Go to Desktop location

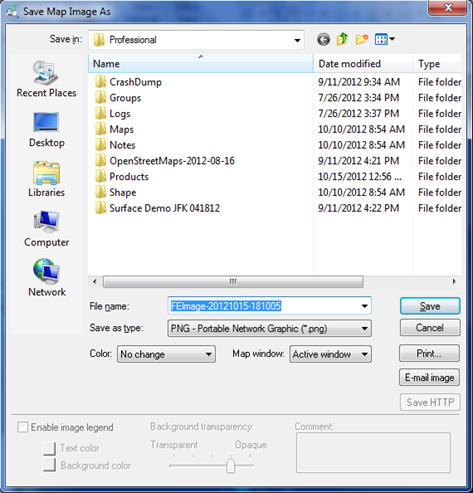point(46,130)
